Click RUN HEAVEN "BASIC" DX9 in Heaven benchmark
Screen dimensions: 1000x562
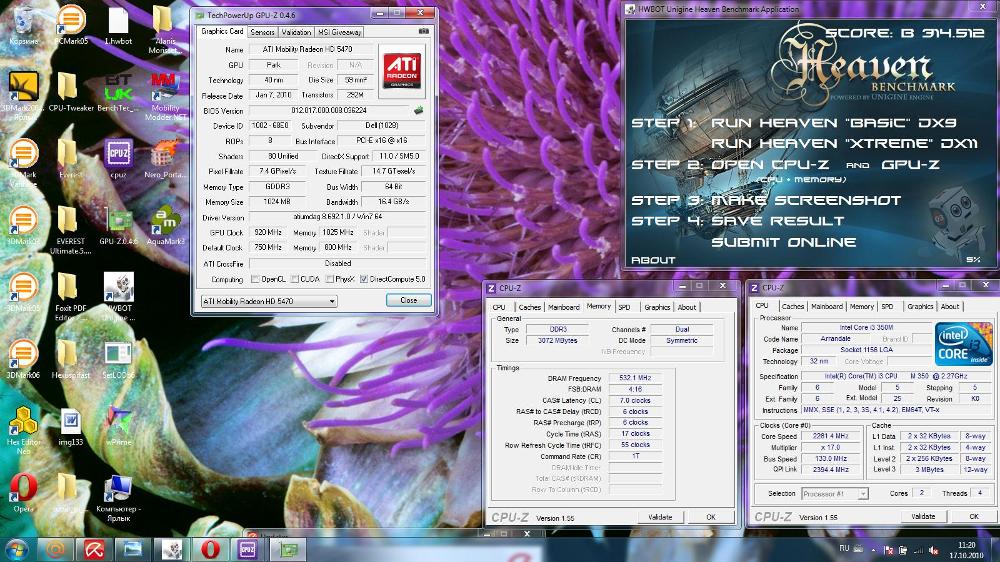pos(834,123)
